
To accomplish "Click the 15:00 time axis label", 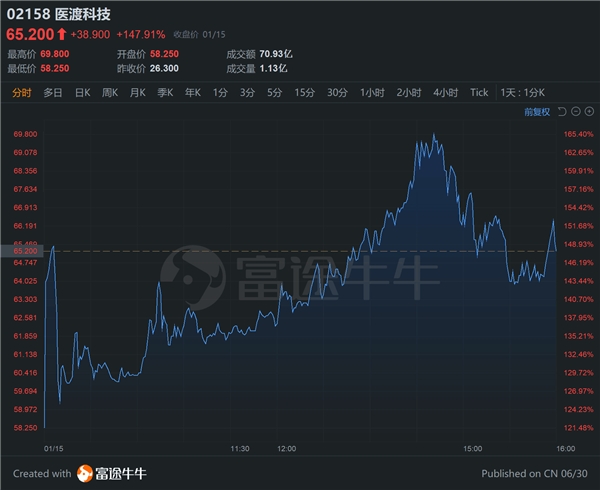I will pos(473,449).
